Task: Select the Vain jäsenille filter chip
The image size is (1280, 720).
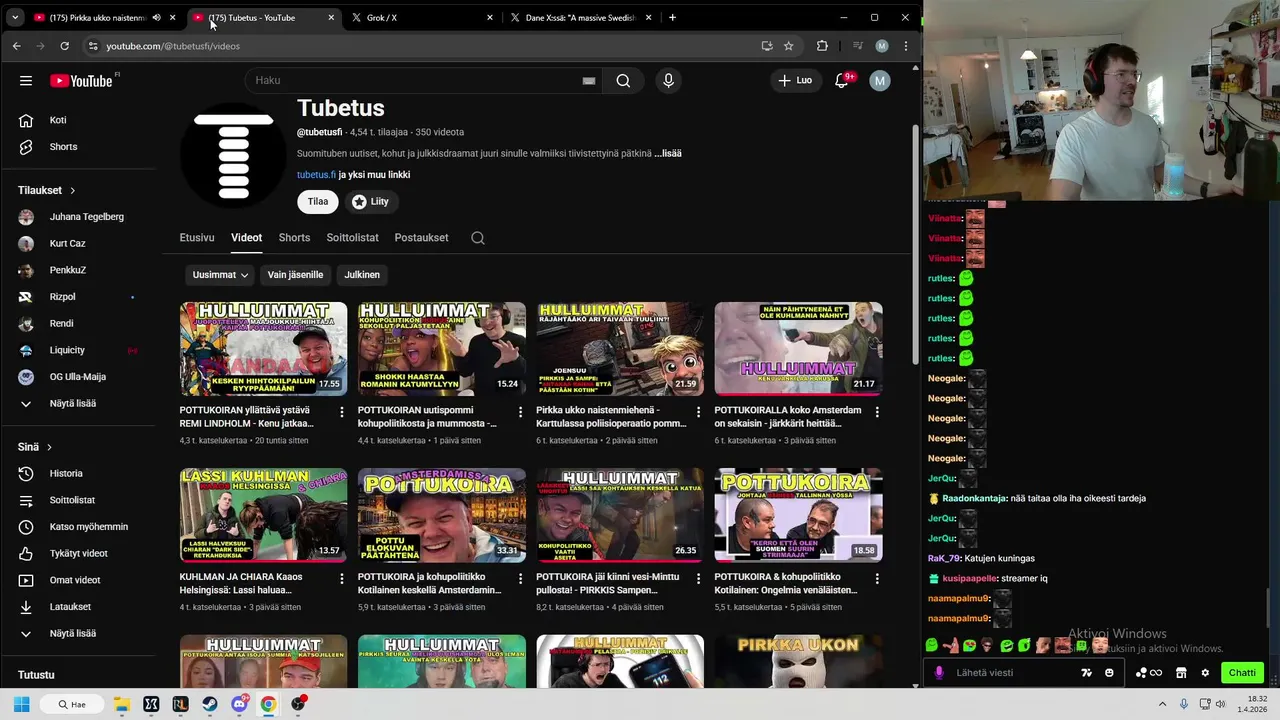Action: point(295,275)
